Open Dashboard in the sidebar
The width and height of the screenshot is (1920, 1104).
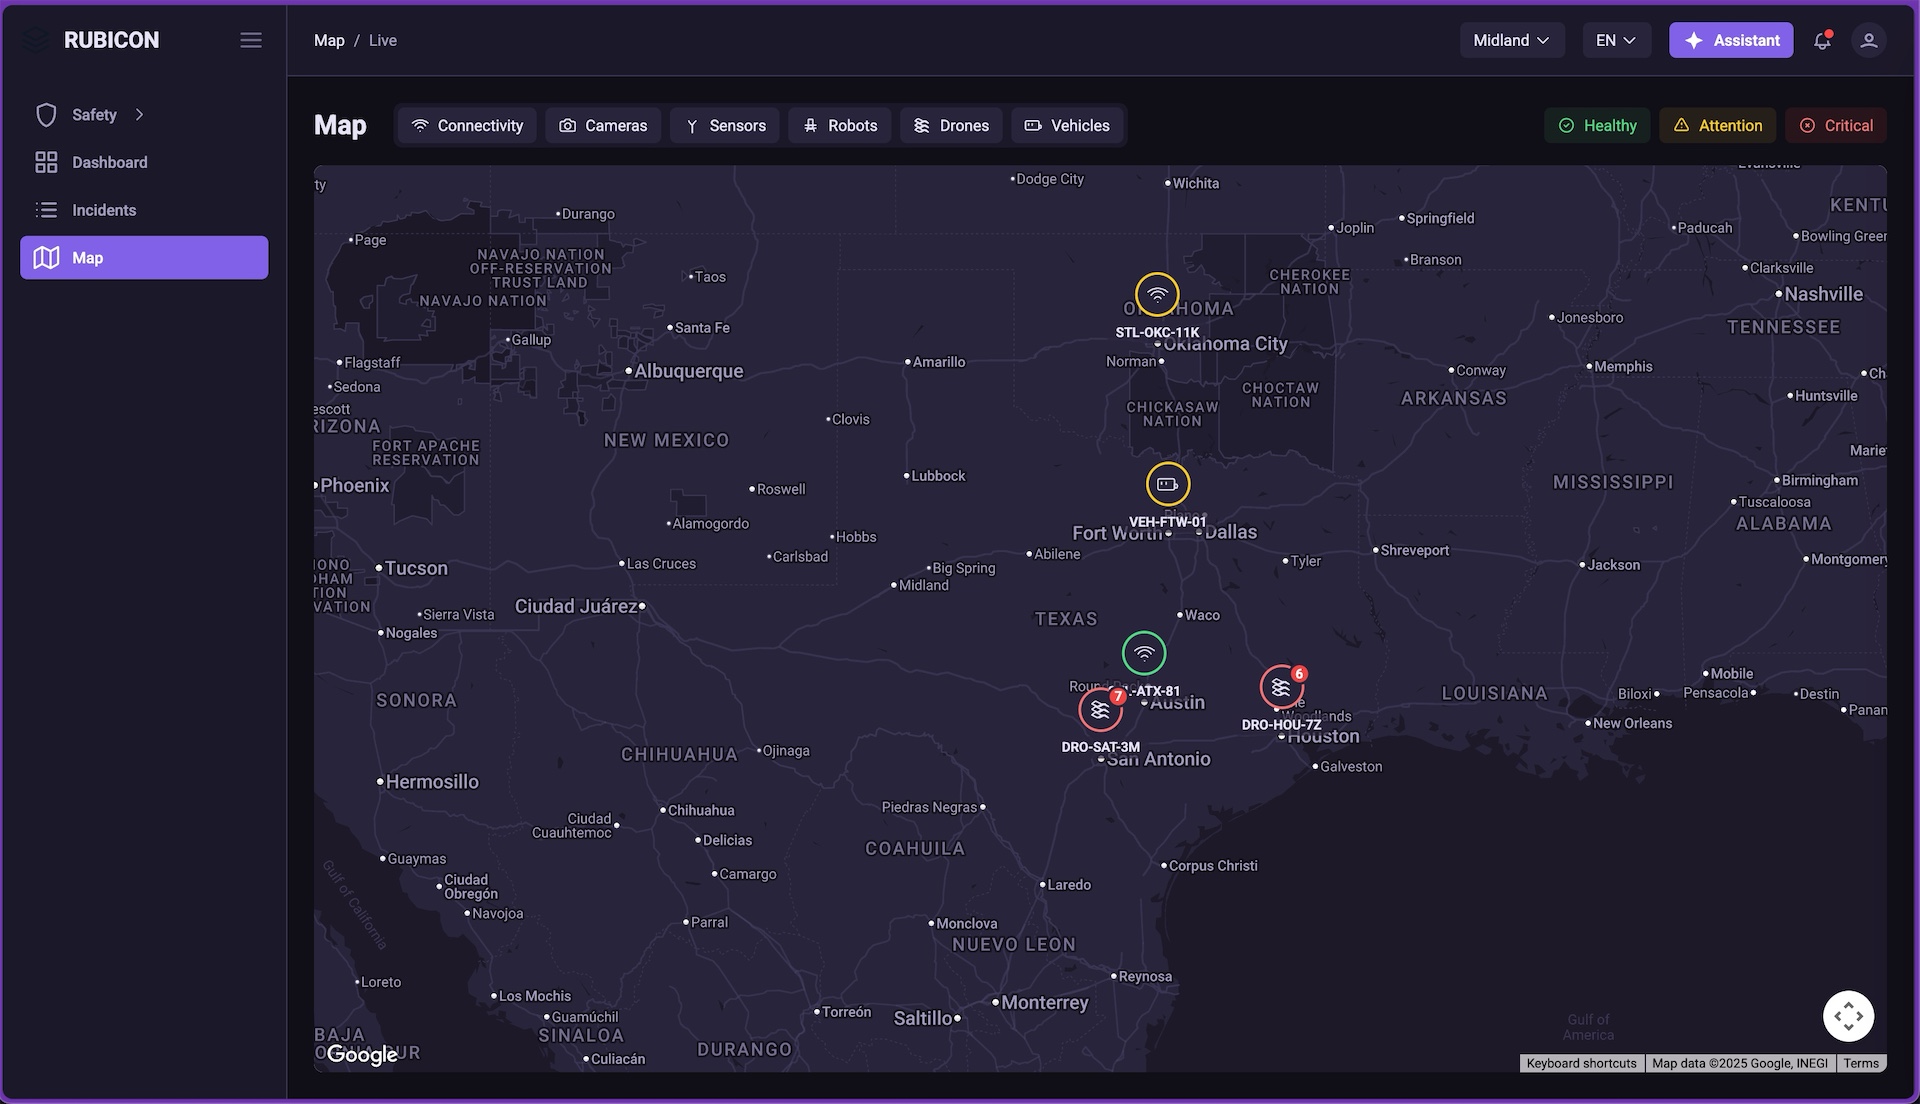point(144,162)
